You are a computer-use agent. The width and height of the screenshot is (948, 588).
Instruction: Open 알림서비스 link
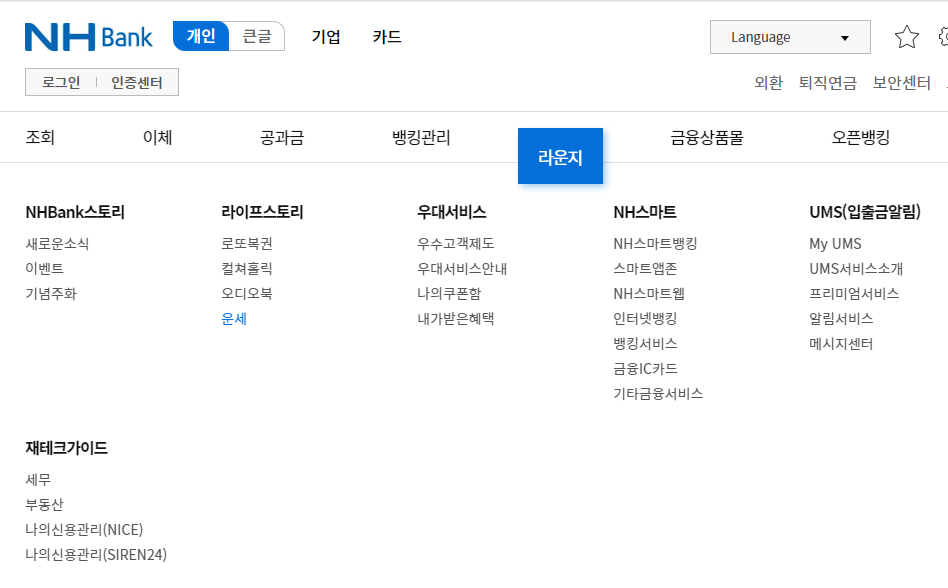[x=841, y=318]
